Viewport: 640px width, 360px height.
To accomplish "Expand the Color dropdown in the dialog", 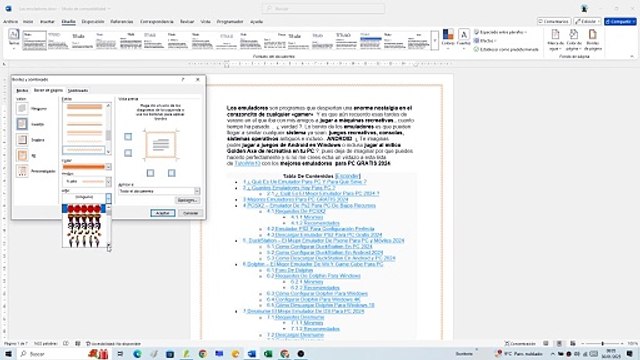I will coord(108,167).
